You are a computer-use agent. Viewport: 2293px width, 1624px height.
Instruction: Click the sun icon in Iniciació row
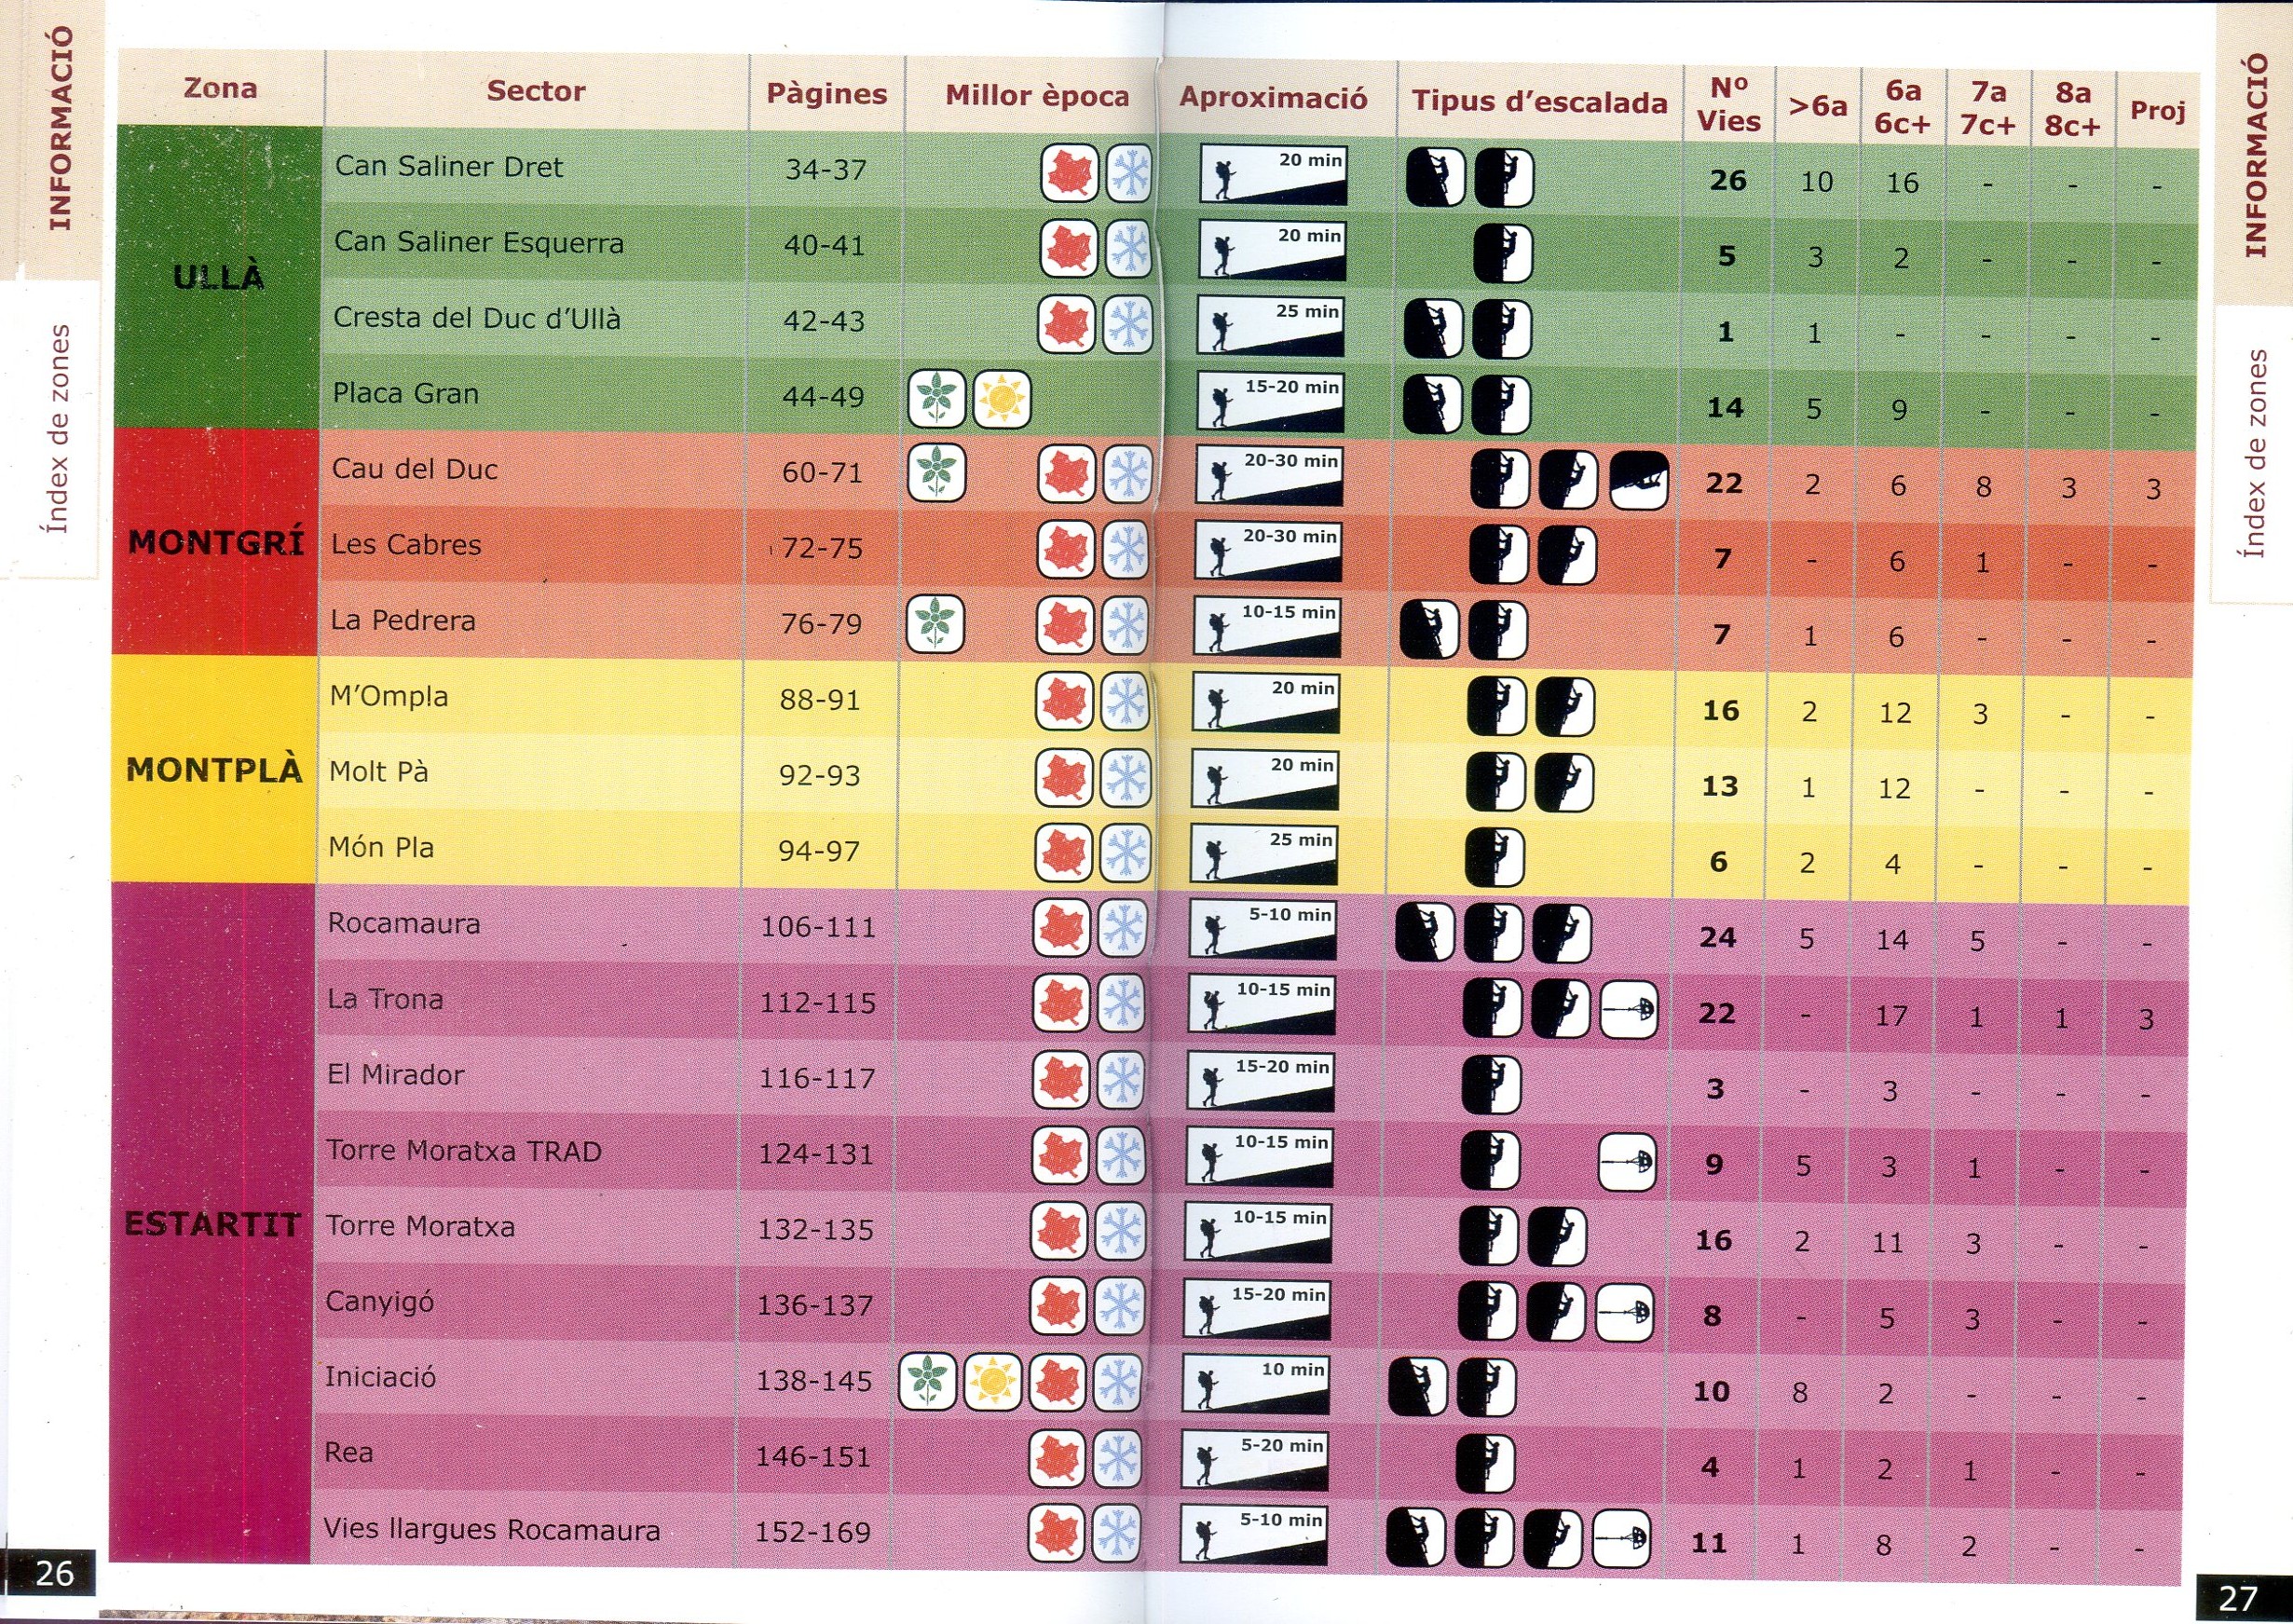pos(993,1383)
